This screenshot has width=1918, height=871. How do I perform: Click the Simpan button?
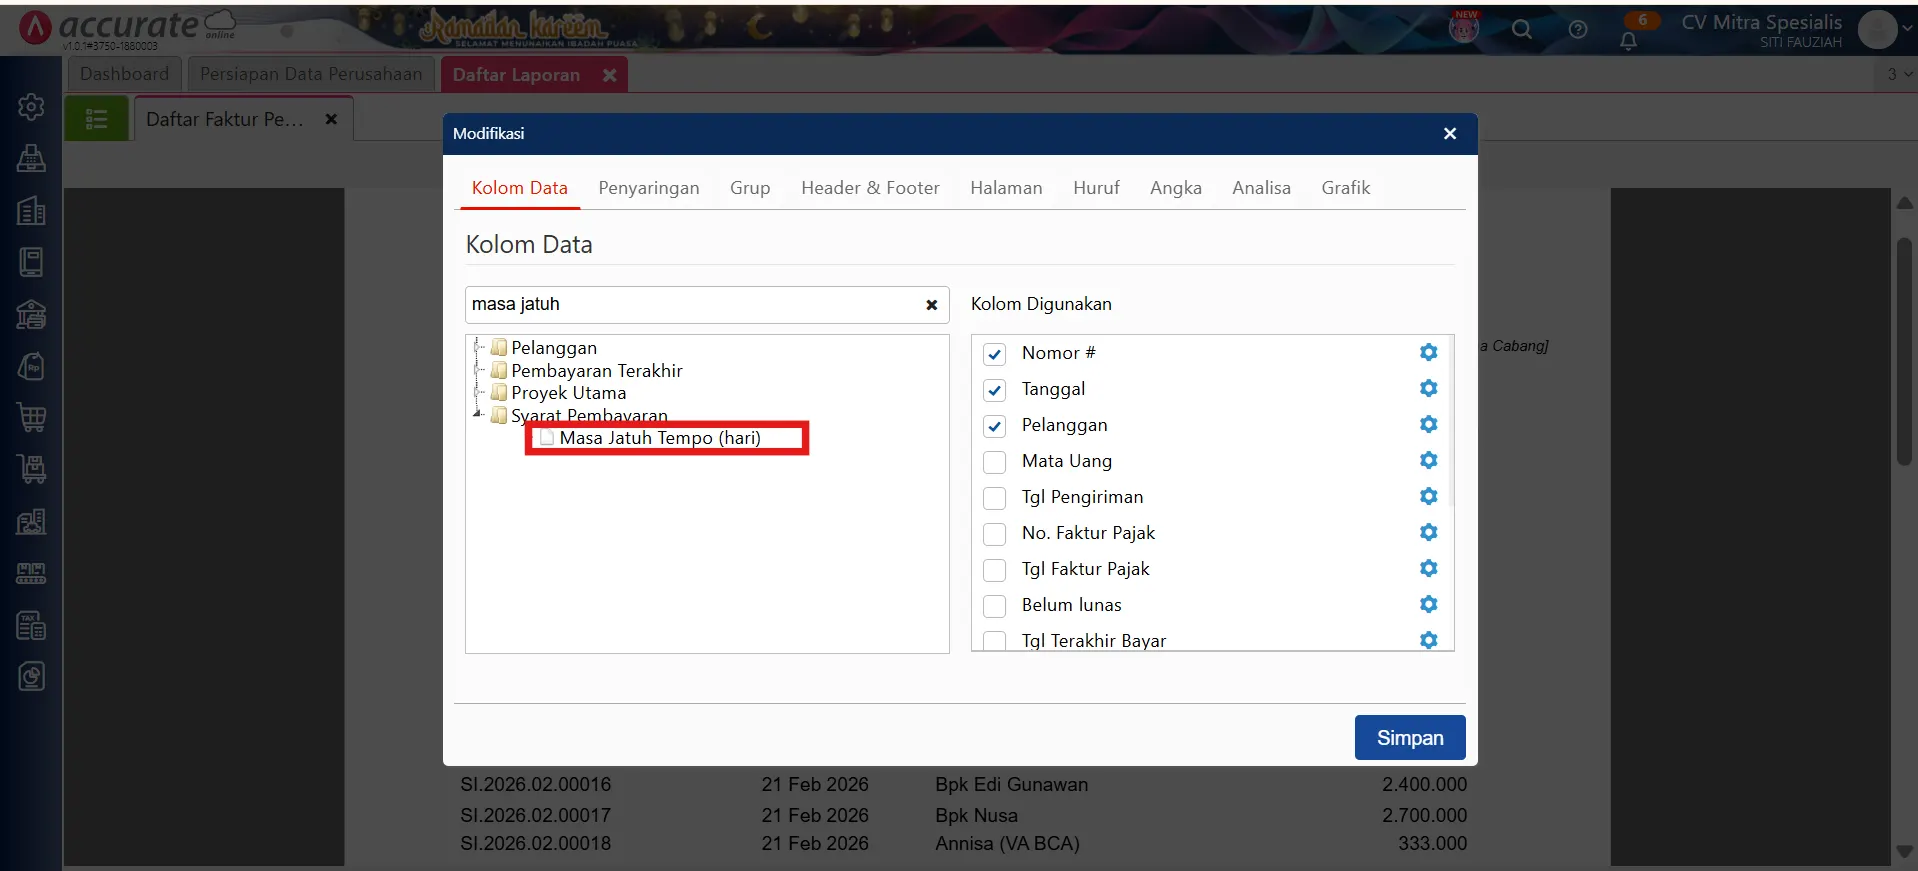[1409, 738]
